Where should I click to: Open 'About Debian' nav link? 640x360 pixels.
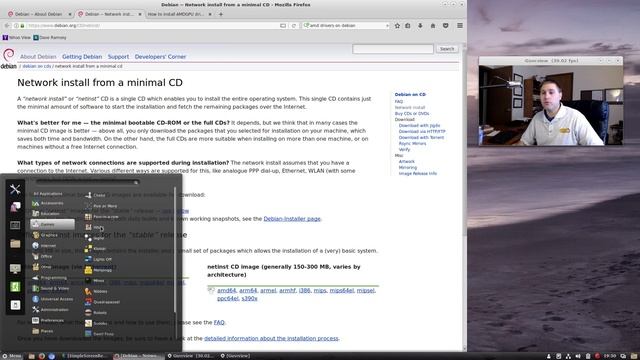38,57
